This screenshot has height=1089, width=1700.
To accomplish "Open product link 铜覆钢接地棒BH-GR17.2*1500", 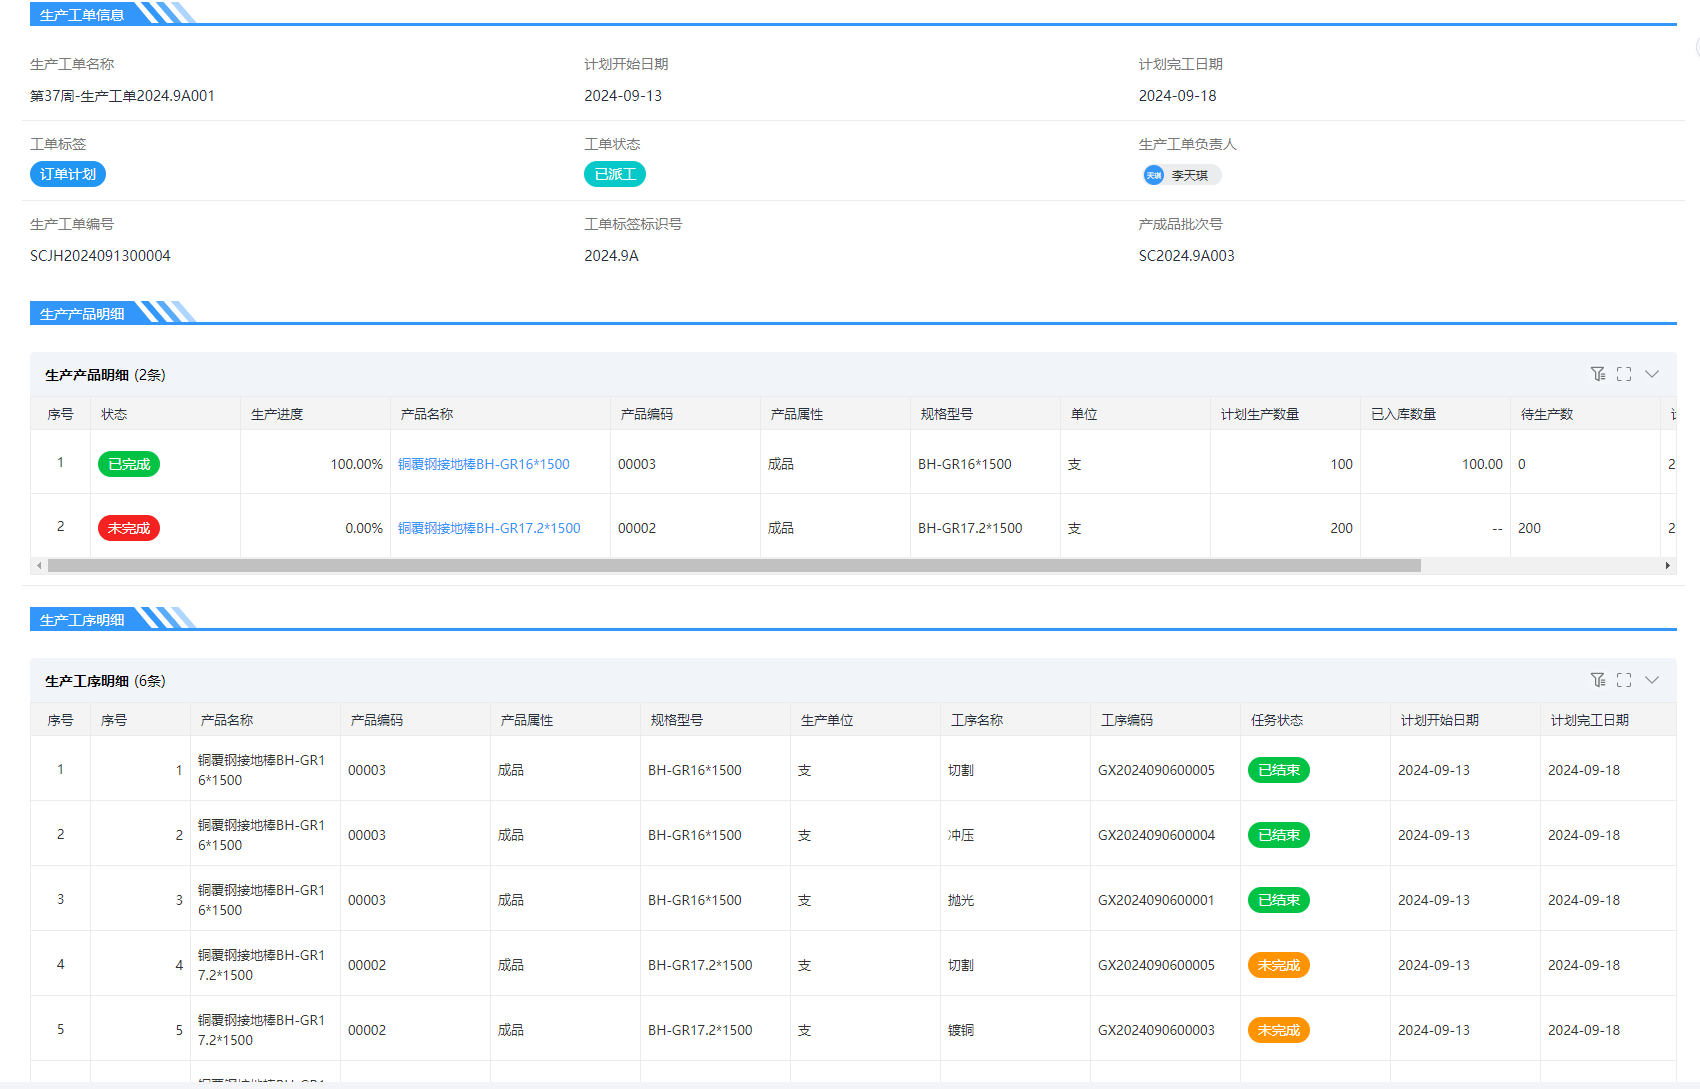I will pyautogui.click(x=489, y=528).
